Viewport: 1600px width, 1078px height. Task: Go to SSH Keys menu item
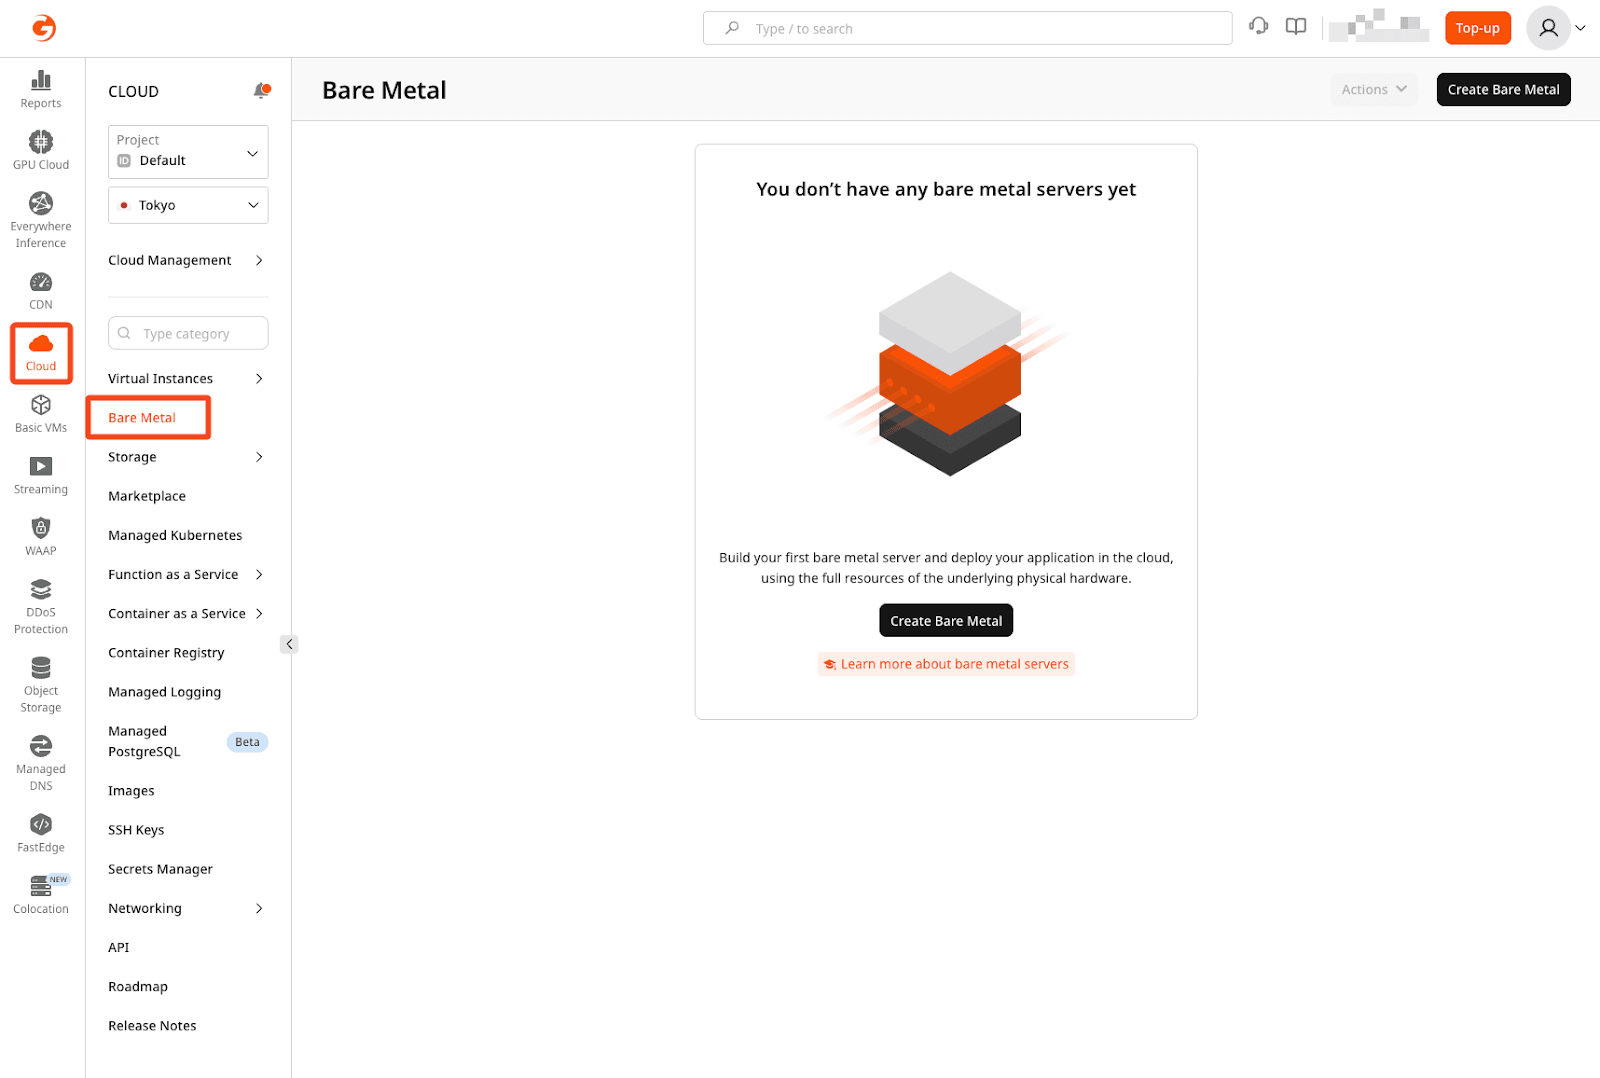(x=136, y=830)
